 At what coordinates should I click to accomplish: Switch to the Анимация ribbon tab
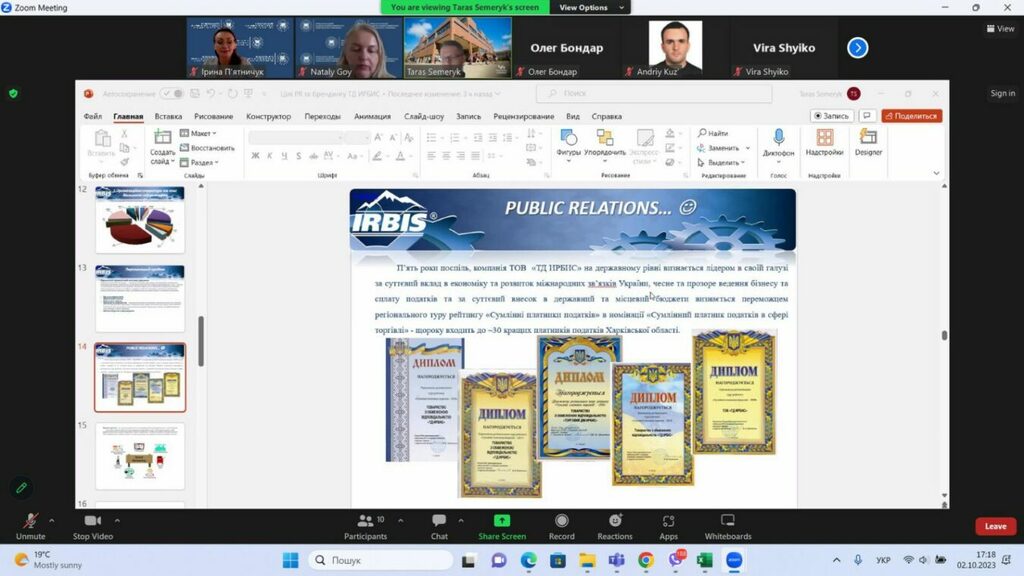tap(372, 116)
